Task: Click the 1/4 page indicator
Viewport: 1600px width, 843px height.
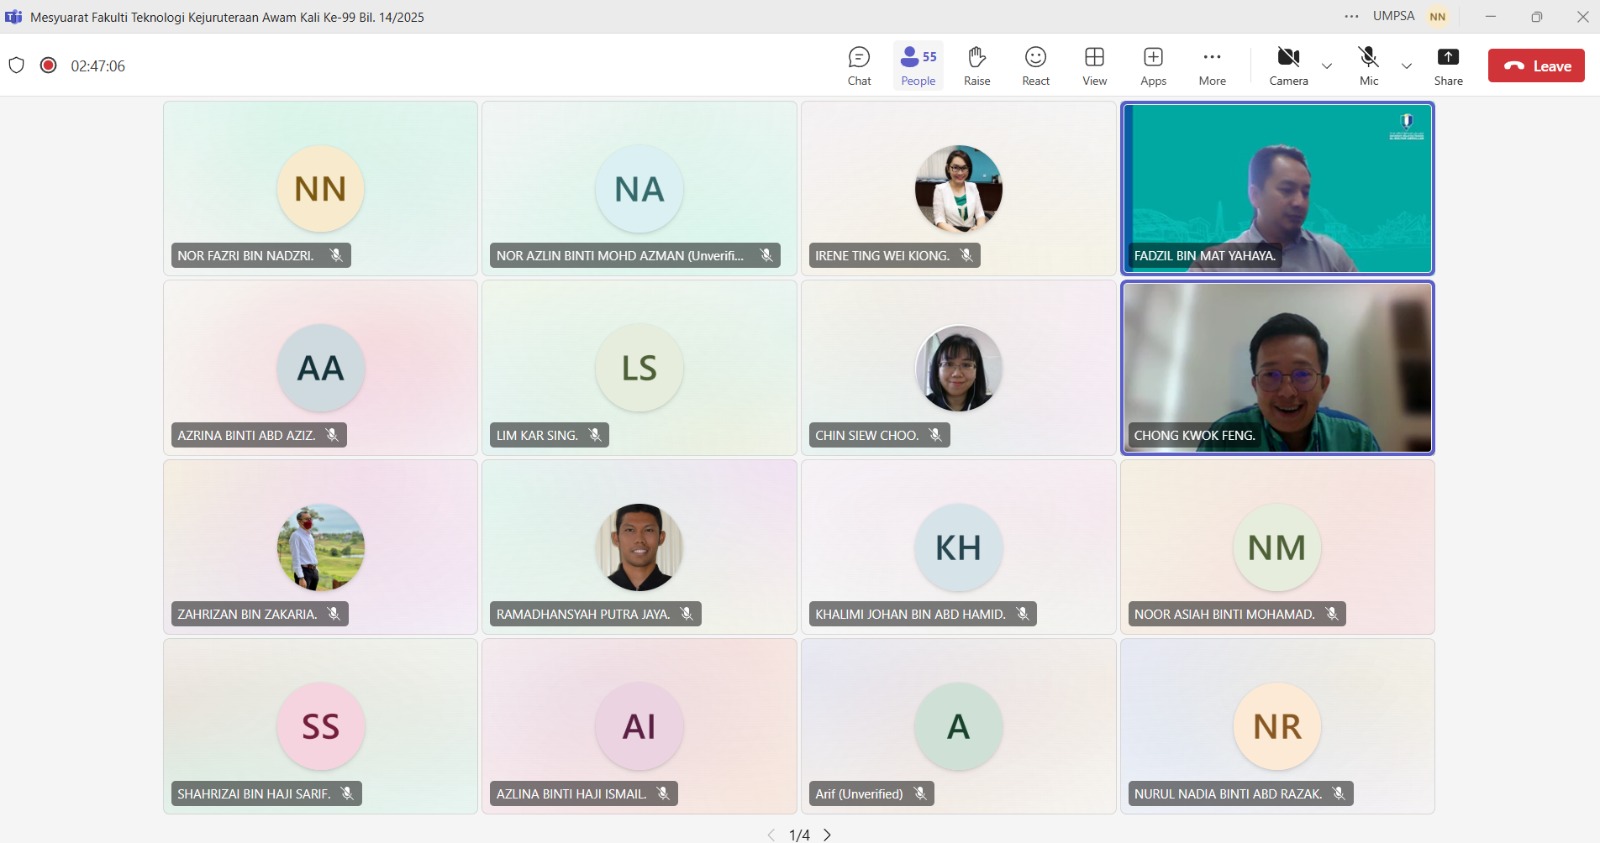Action: click(x=799, y=835)
